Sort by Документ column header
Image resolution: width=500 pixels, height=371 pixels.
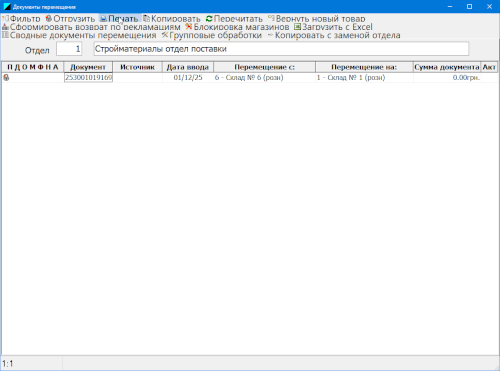88,67
